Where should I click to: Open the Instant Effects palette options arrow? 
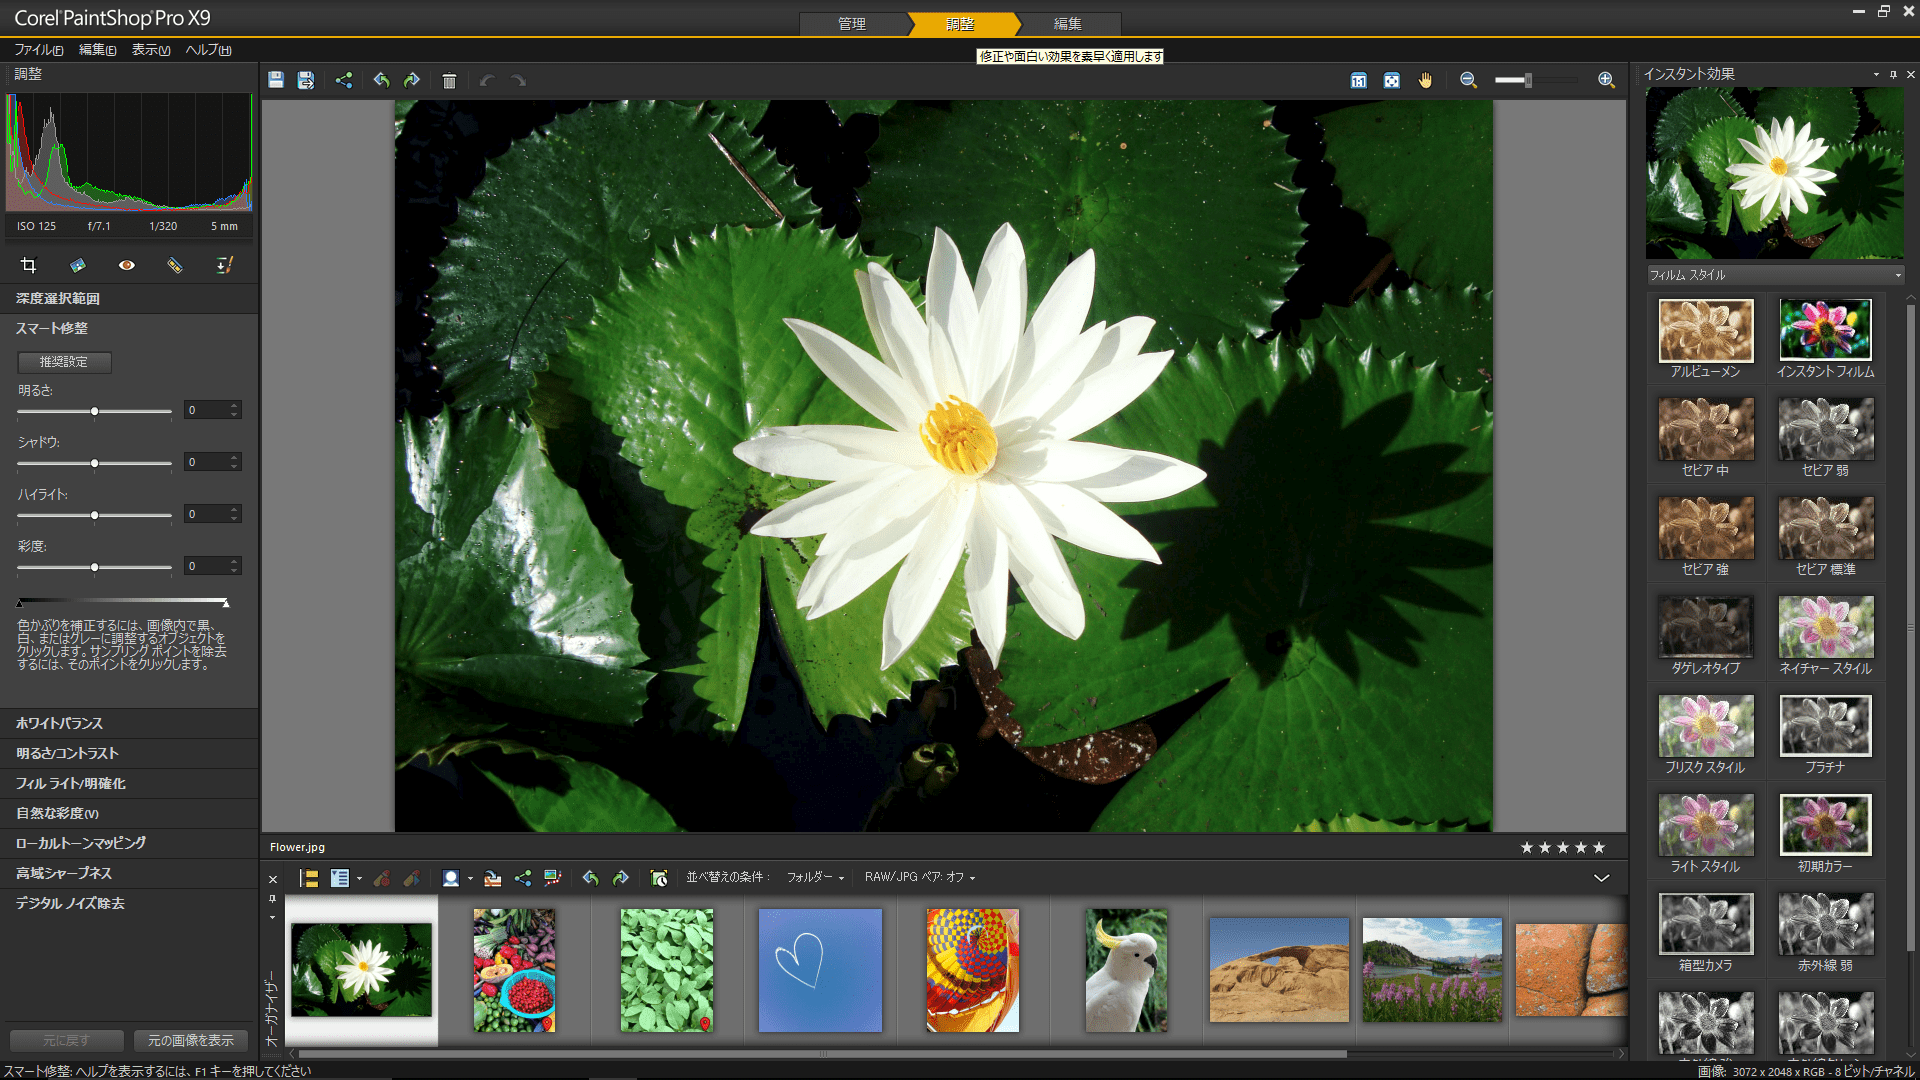point(1876,74)
